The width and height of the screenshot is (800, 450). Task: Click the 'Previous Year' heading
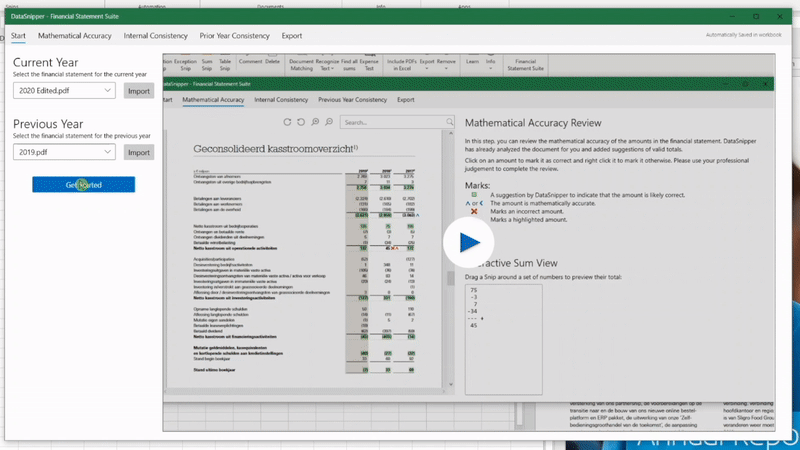48,124
